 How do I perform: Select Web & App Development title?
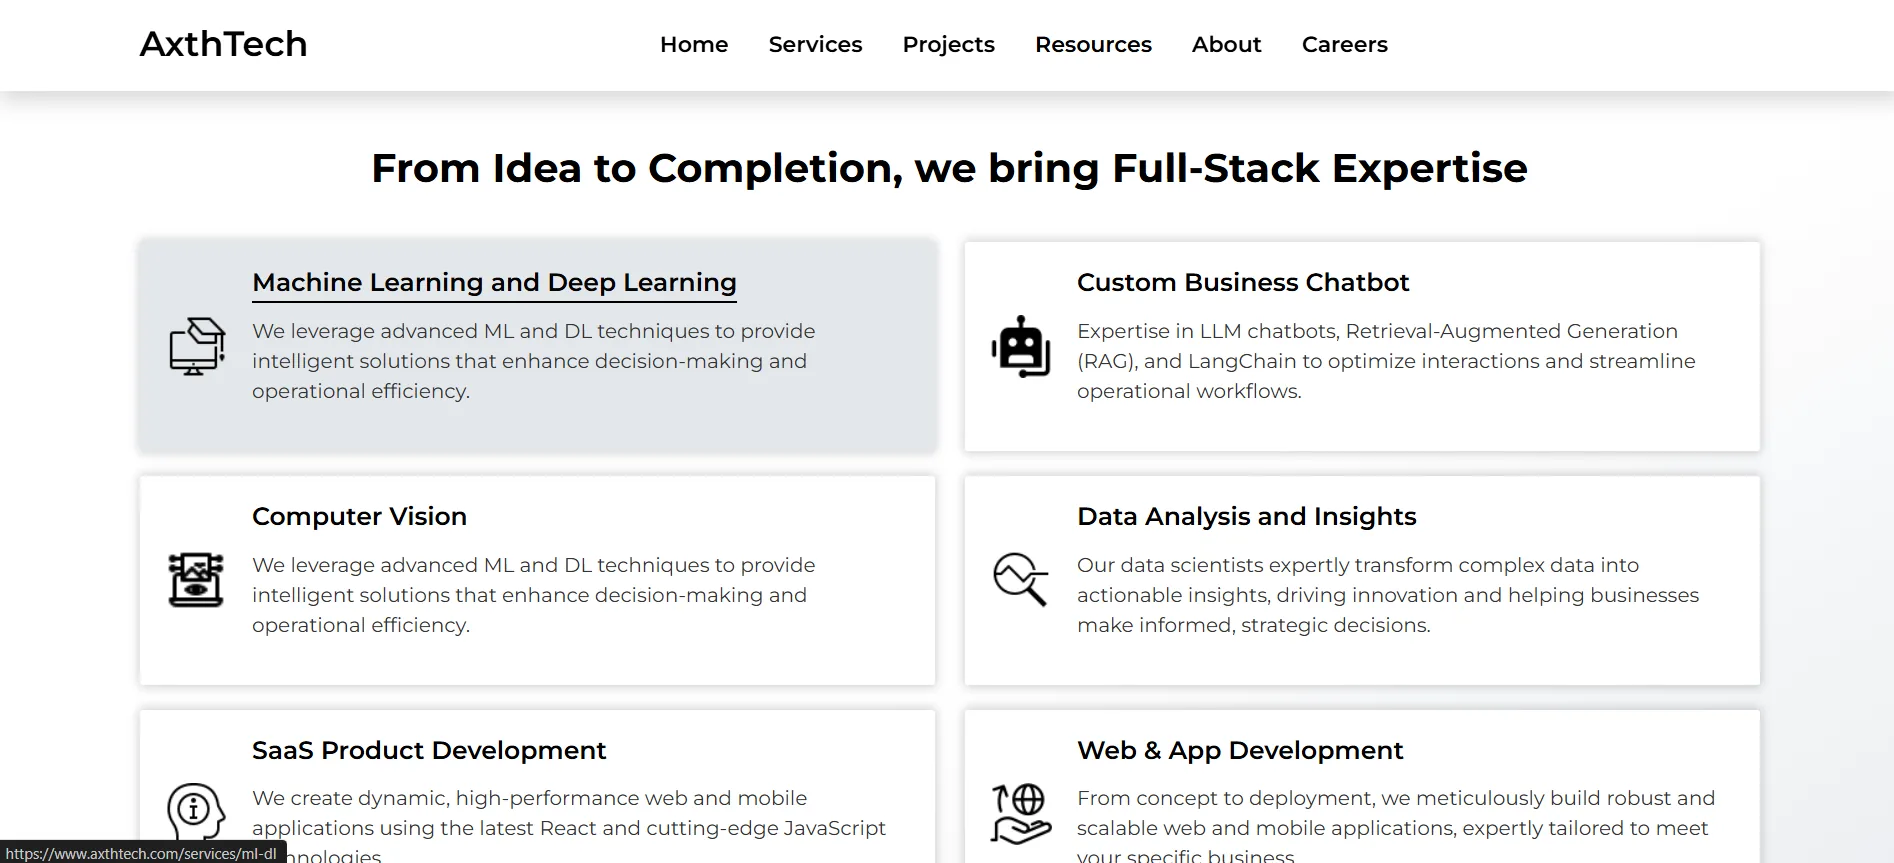[x=1239, y=751]
